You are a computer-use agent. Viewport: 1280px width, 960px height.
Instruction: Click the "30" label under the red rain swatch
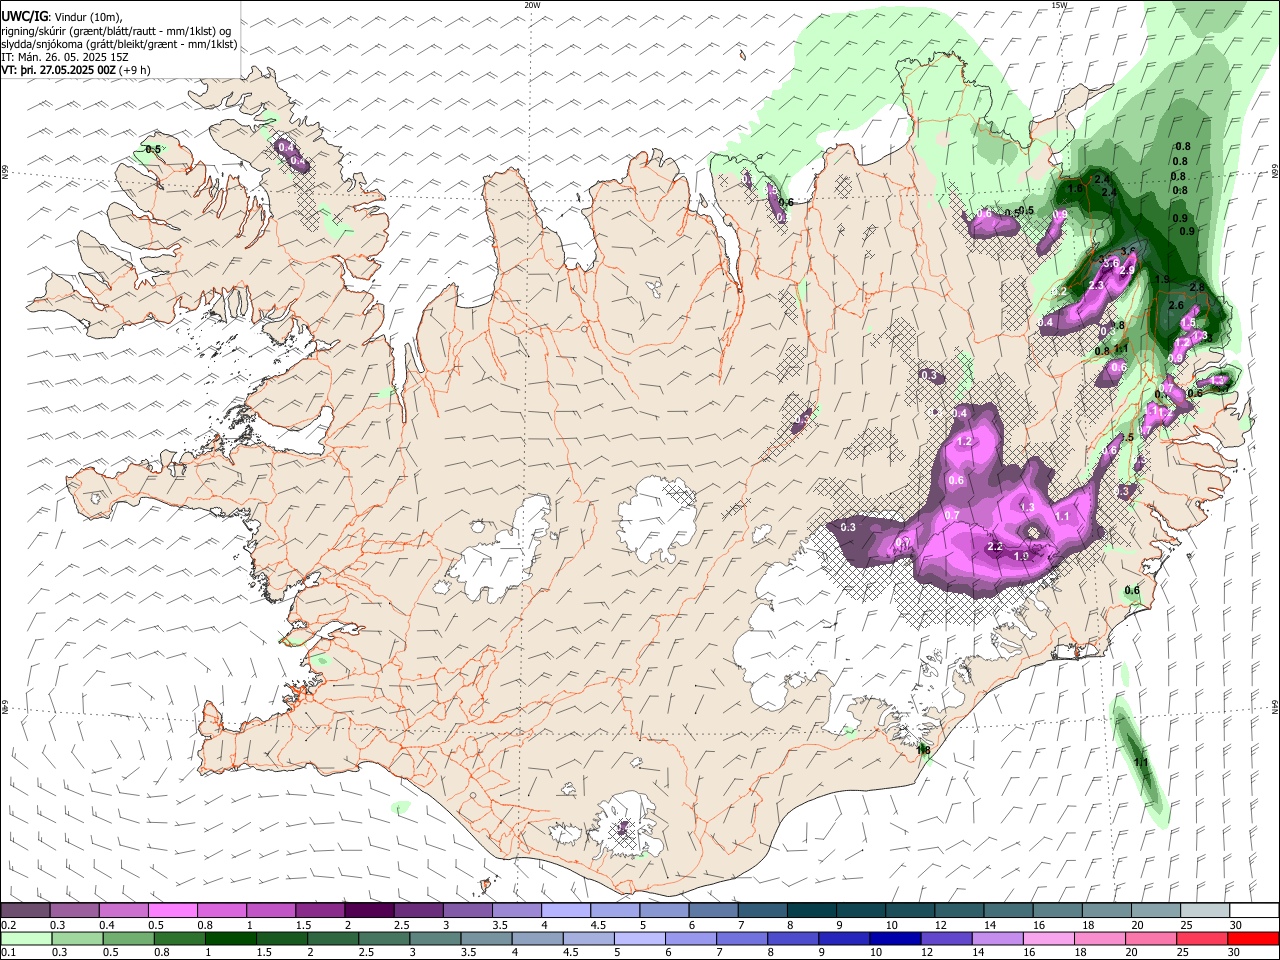click(1234, 952)
